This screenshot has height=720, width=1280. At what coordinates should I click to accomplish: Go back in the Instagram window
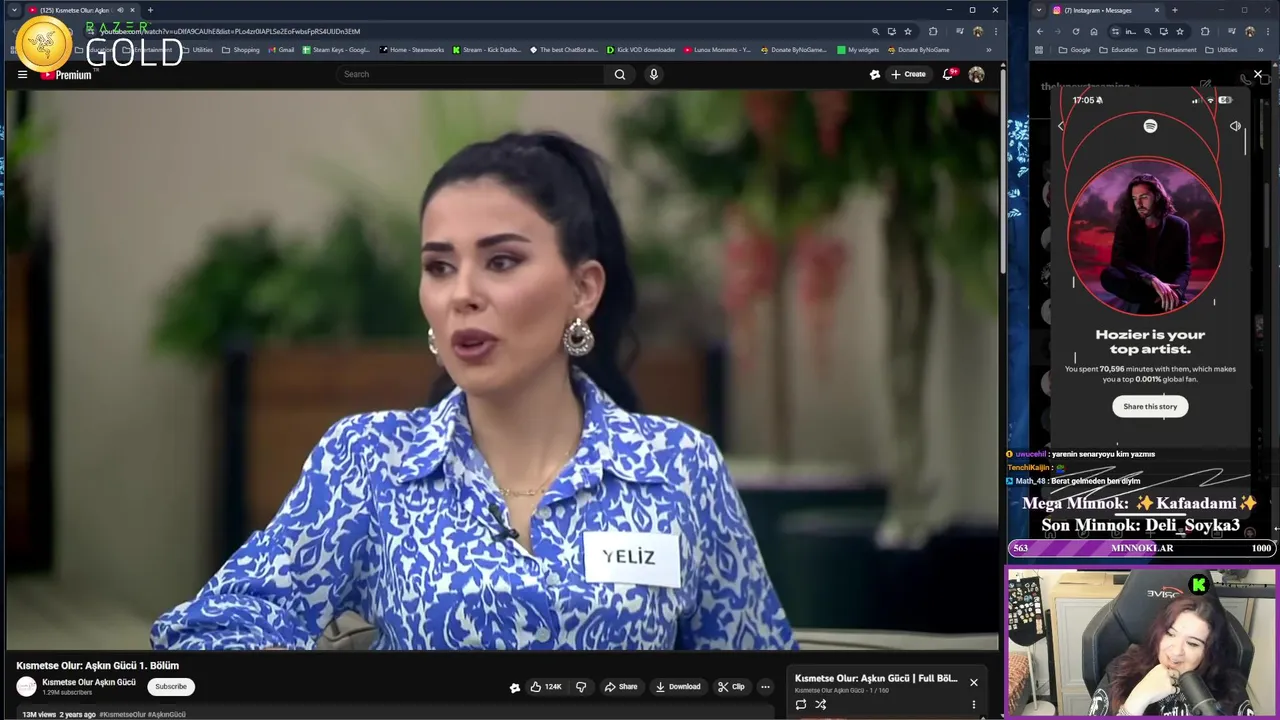tap(1039, 31)
